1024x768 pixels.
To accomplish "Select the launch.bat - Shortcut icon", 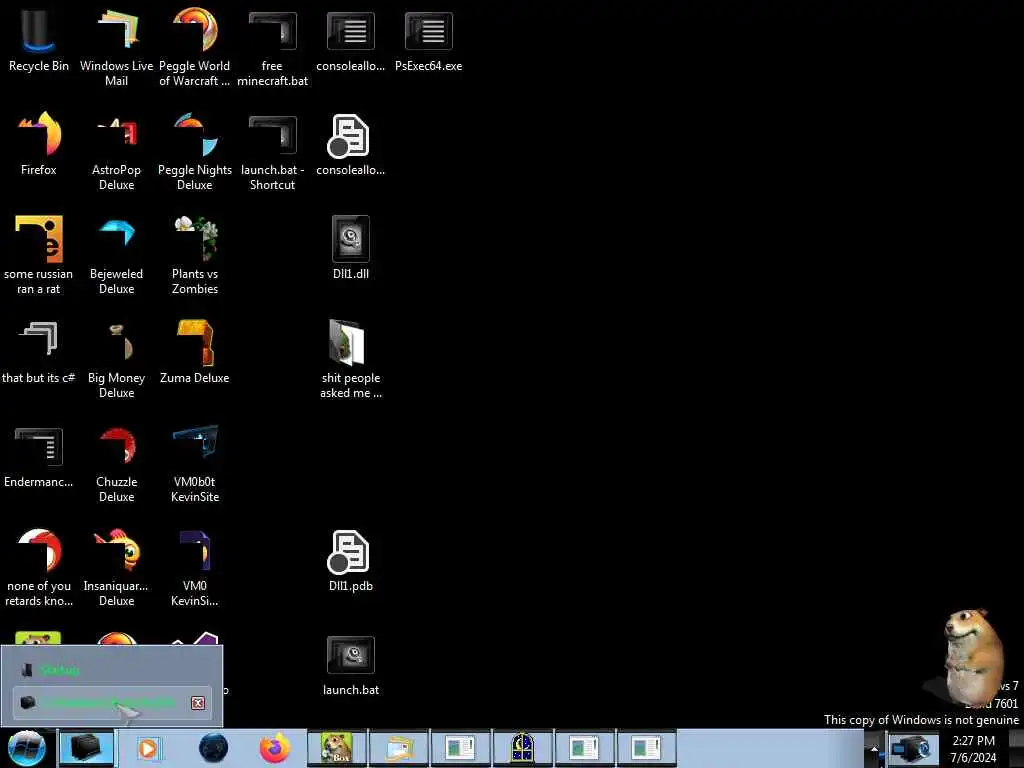I will click(272, 152).
